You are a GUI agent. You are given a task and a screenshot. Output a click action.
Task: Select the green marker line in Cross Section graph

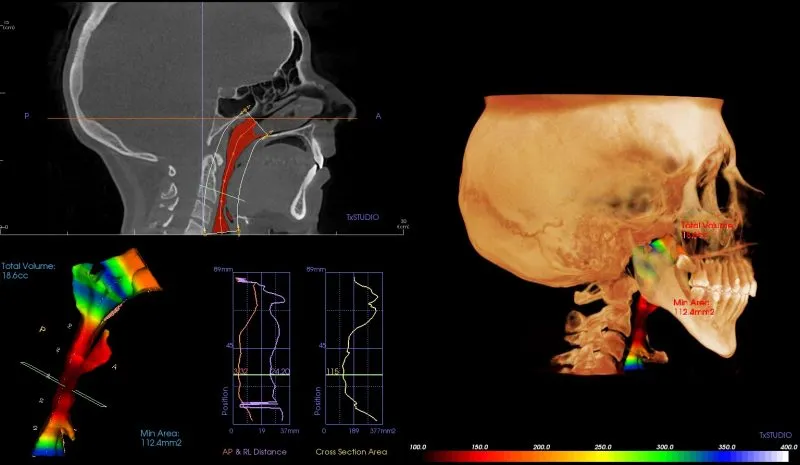click(353, 375)
